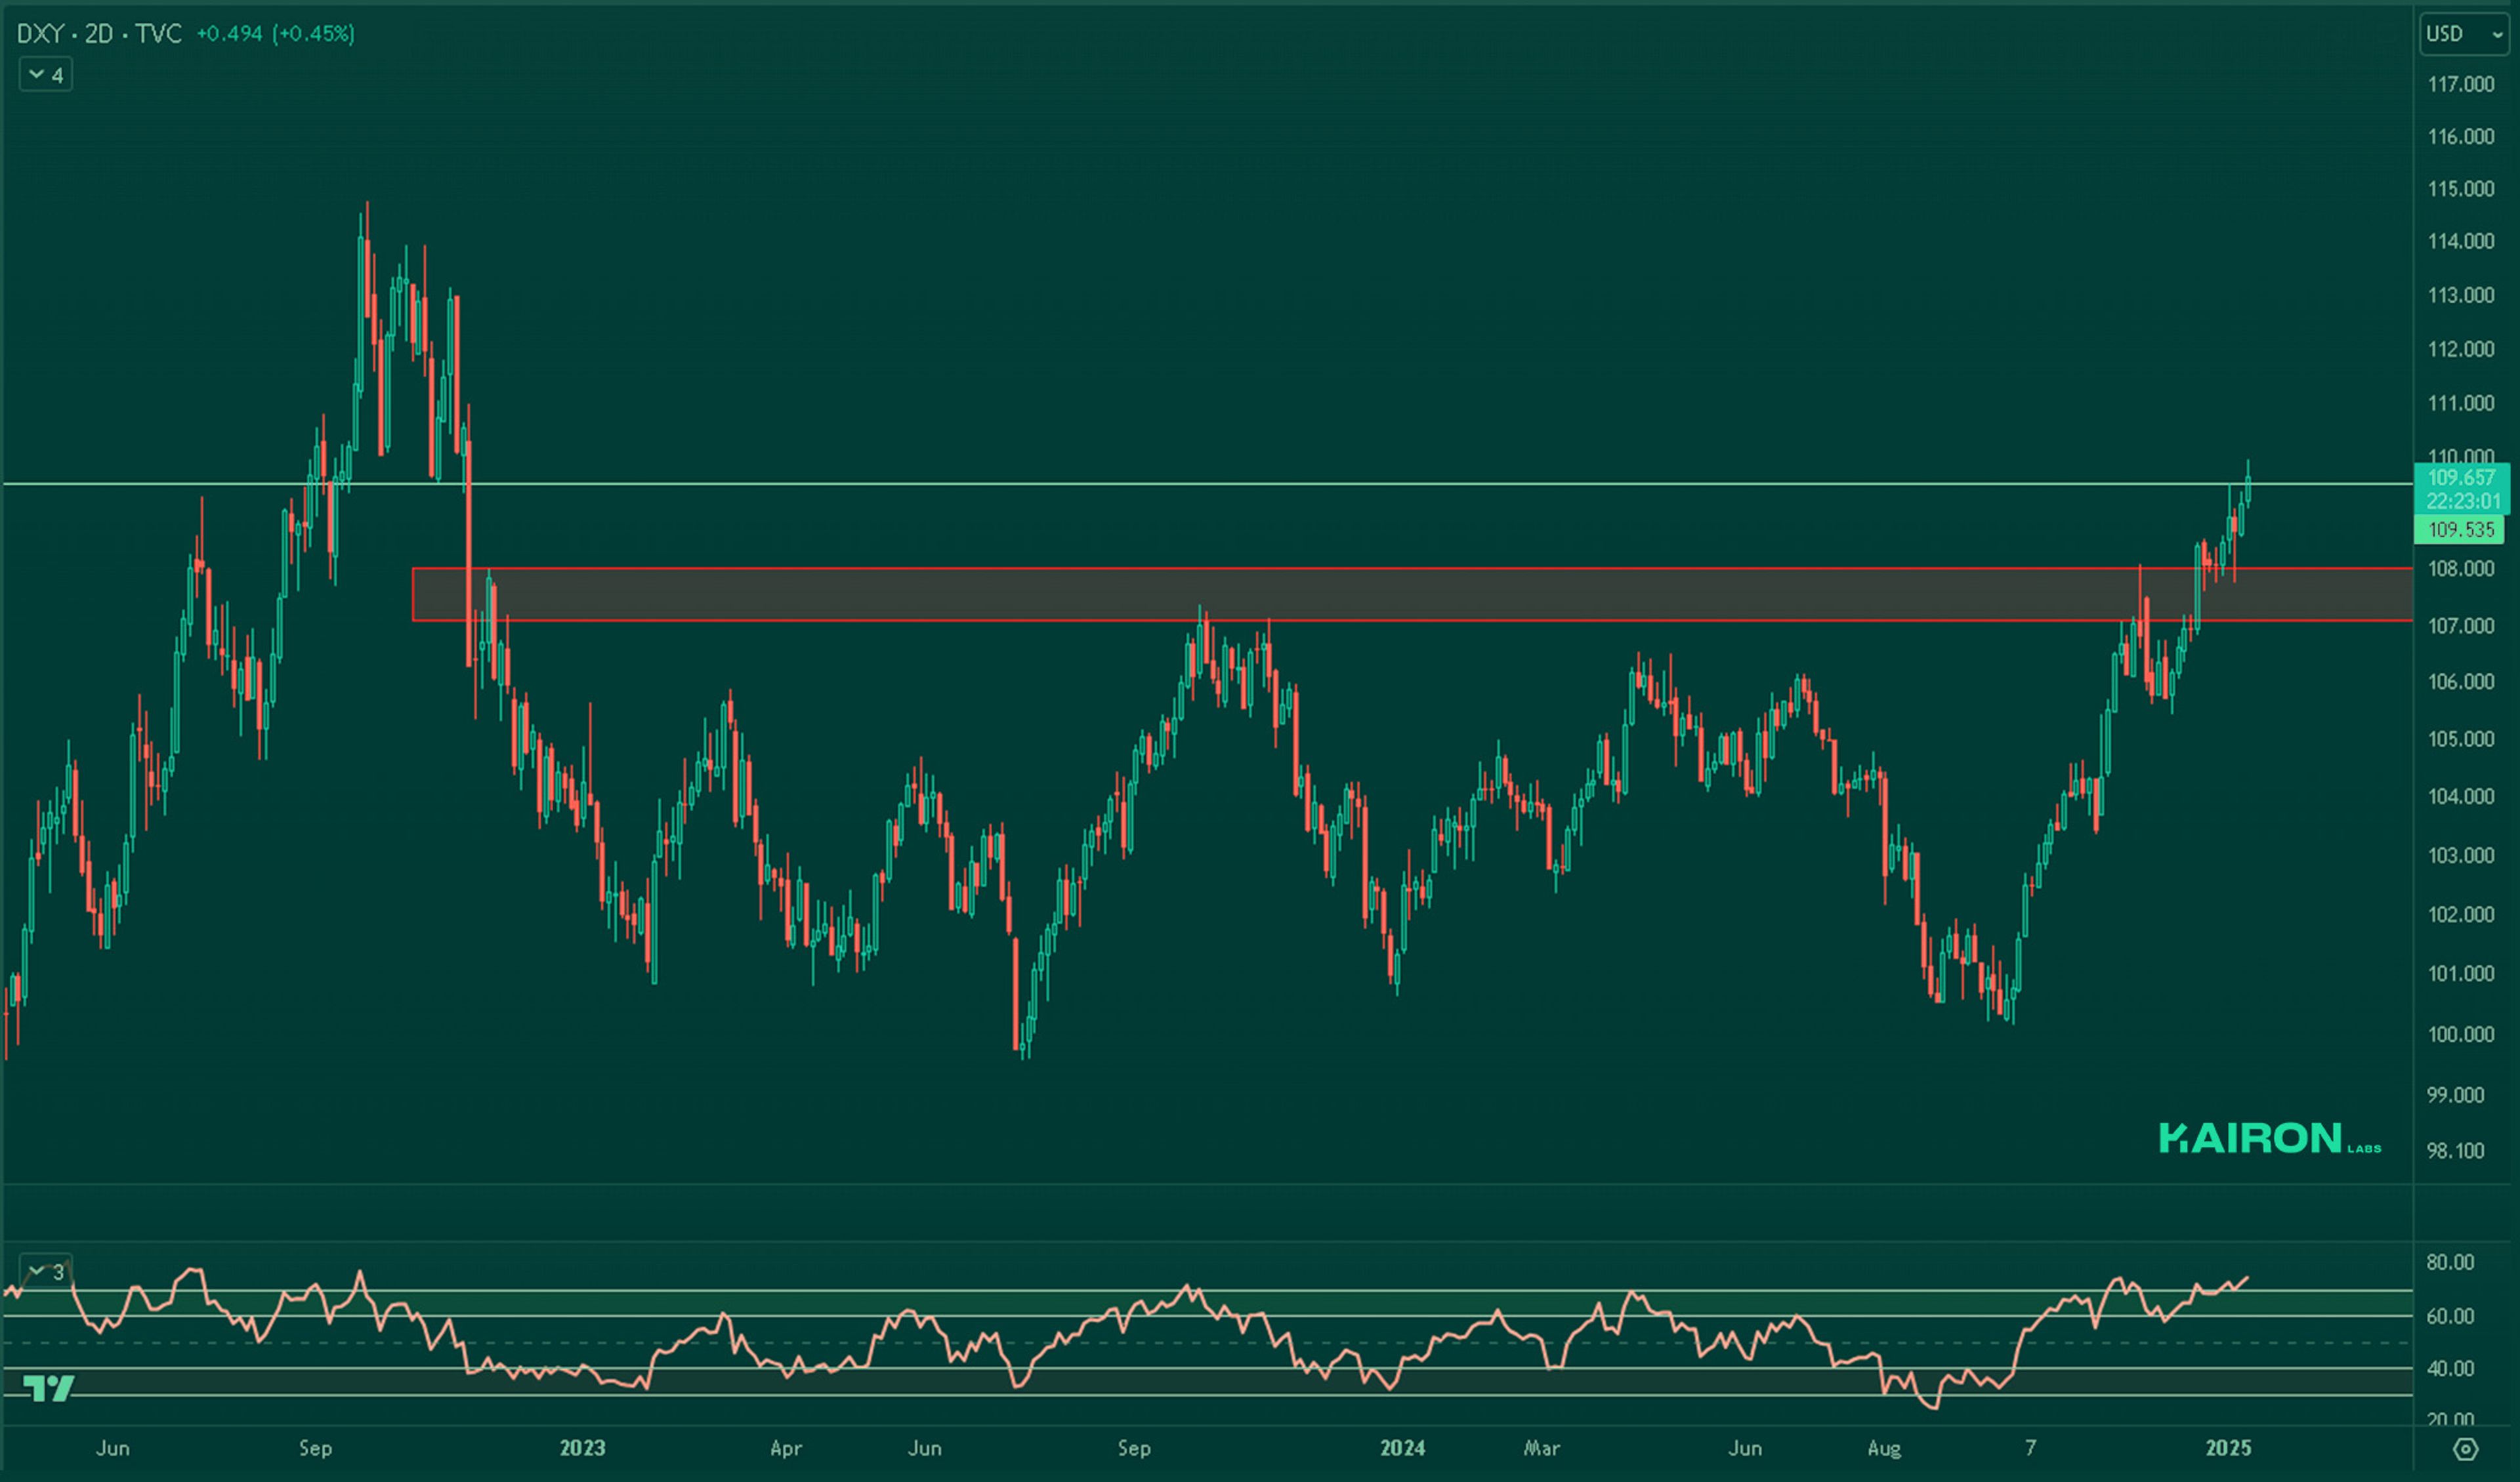Click the 80.00 RSI scale label
The image size is (2520, 1482).
(2450, 1262)
